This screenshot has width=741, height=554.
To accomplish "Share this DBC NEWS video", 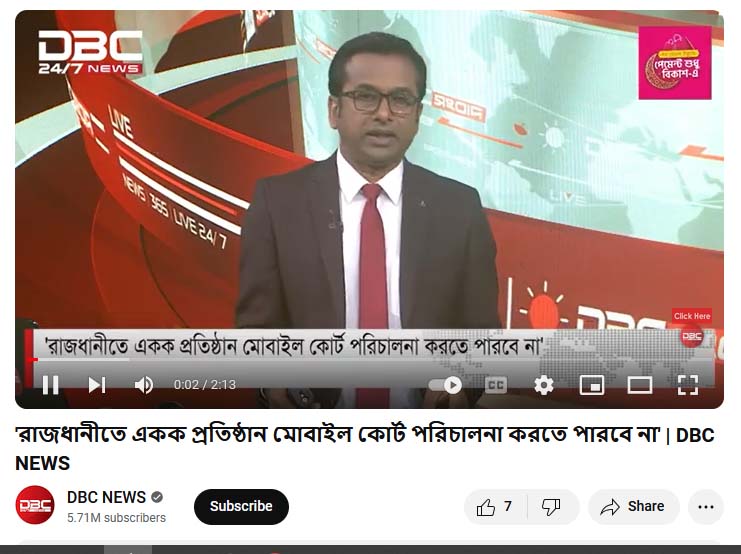I will tap(634, 507).
